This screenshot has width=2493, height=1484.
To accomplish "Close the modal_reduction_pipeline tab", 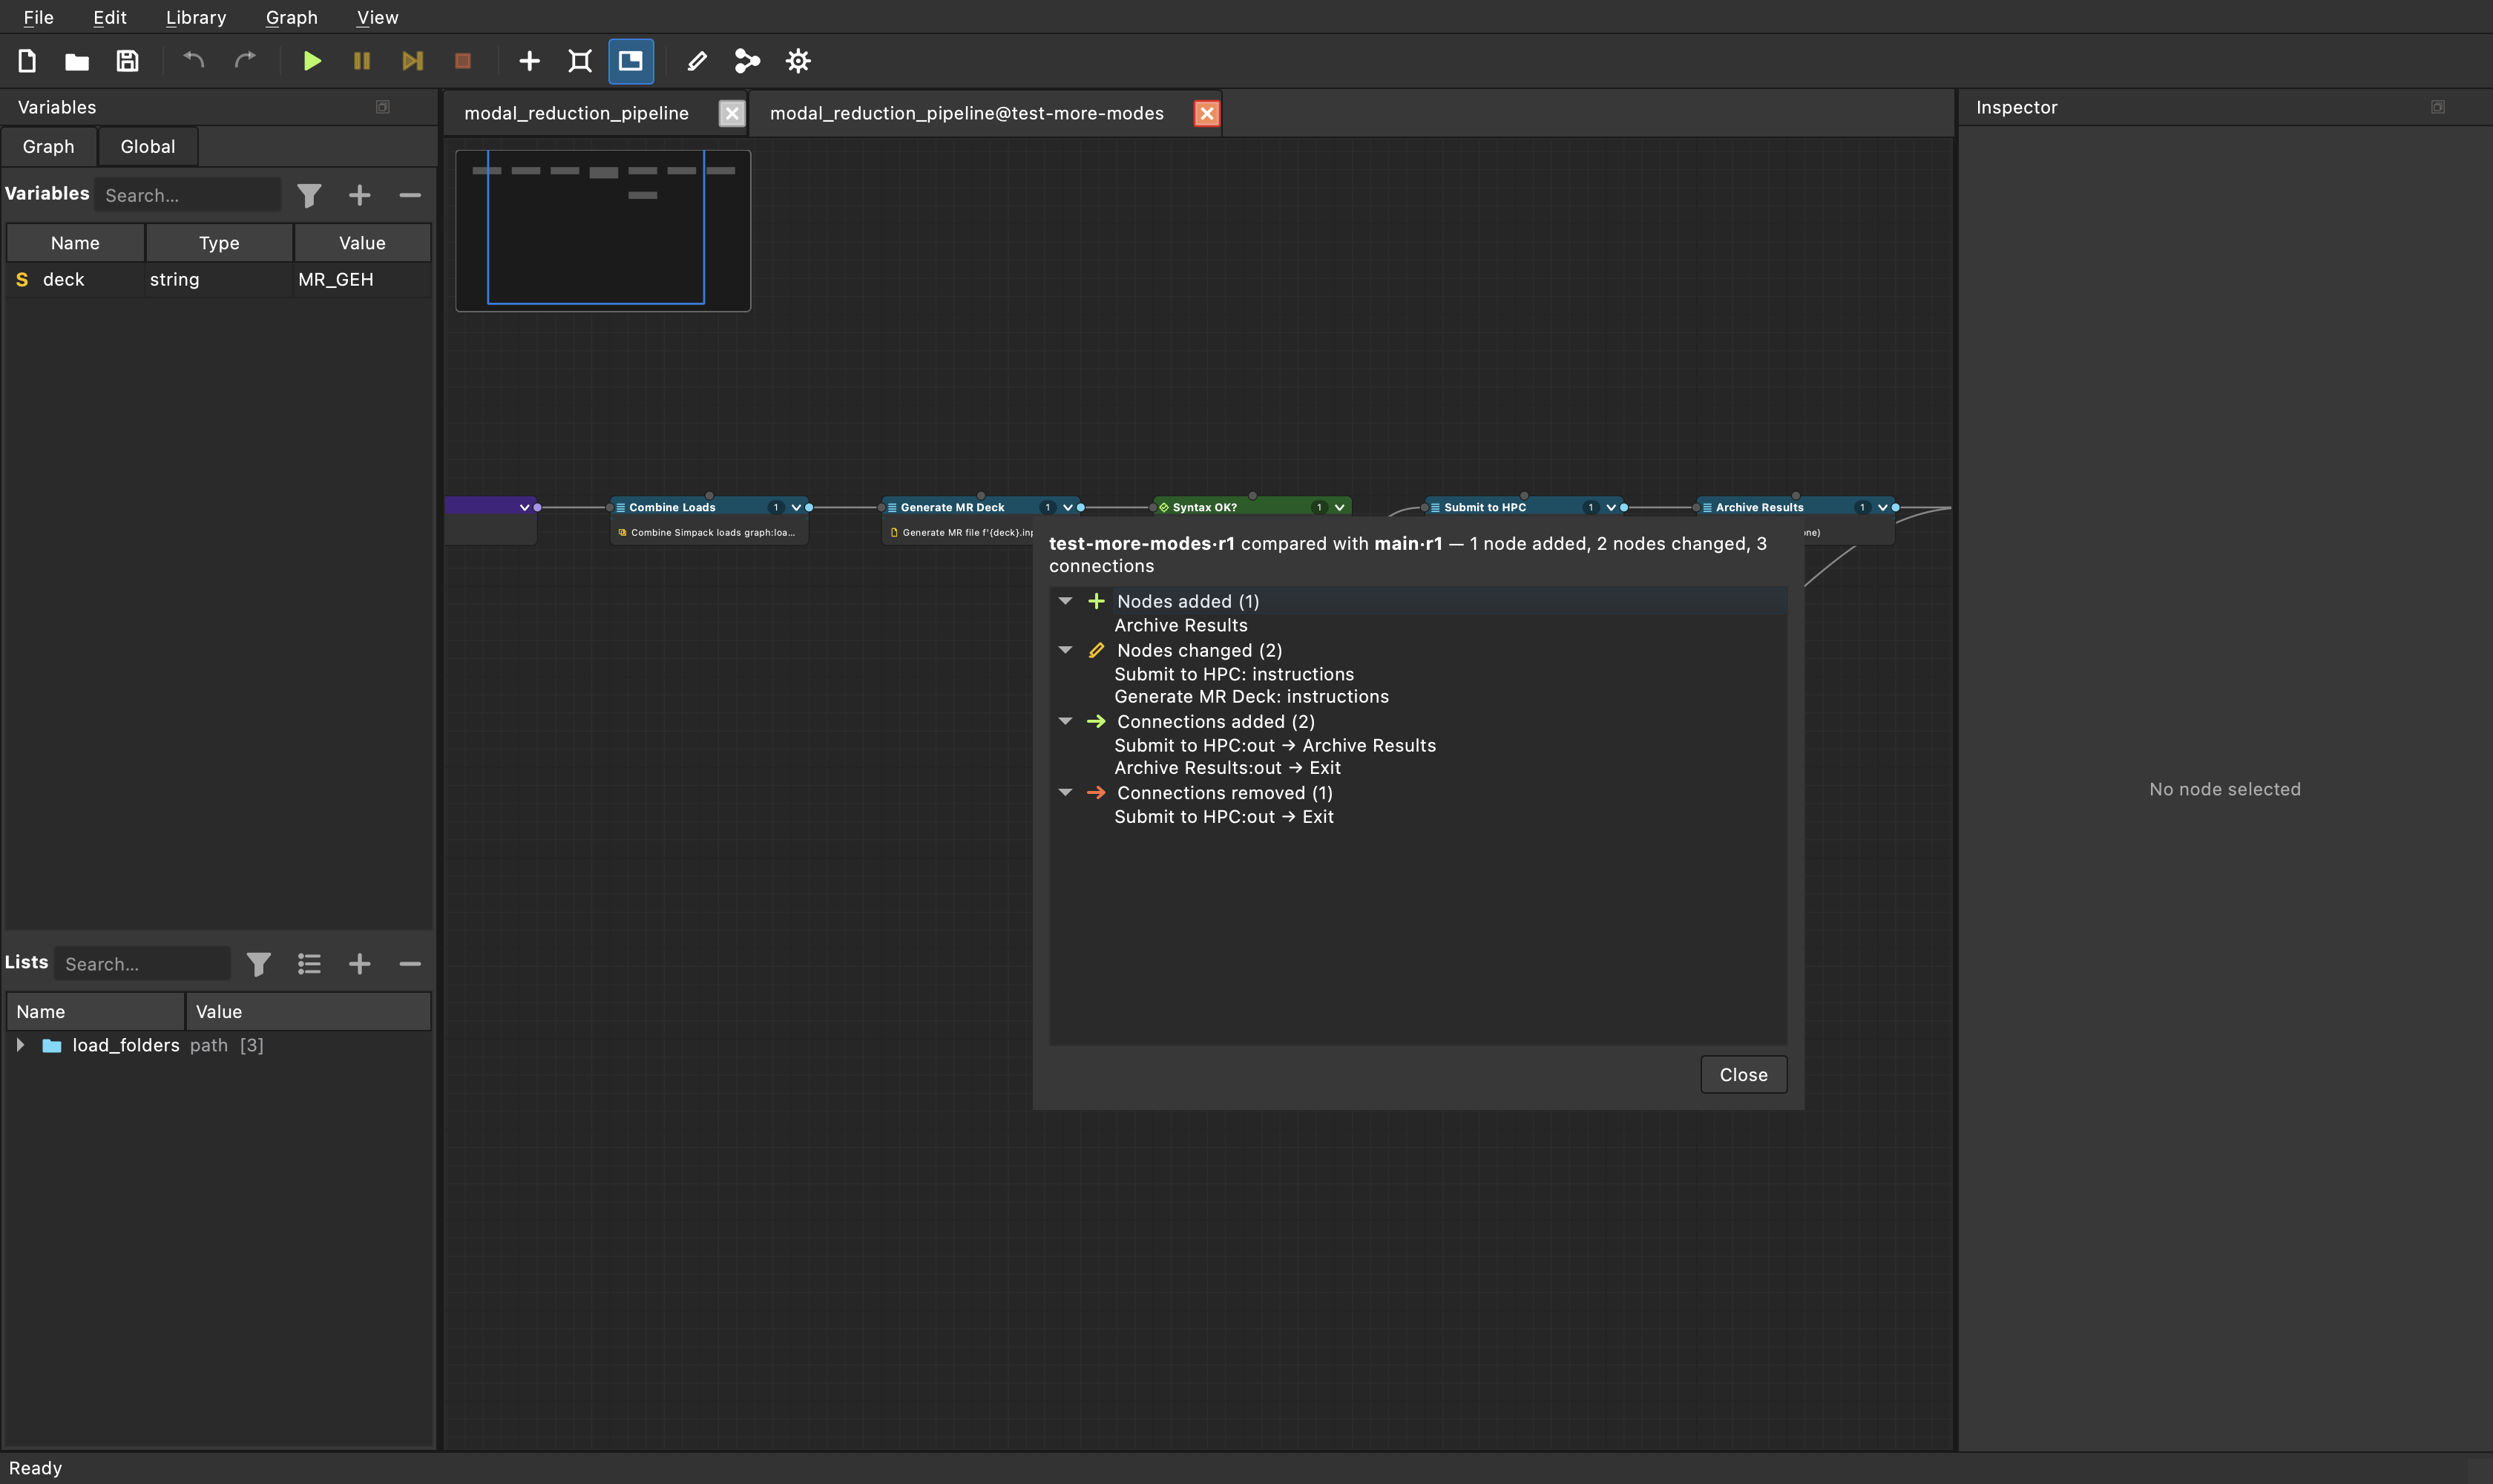I will [x=732, y=114].
